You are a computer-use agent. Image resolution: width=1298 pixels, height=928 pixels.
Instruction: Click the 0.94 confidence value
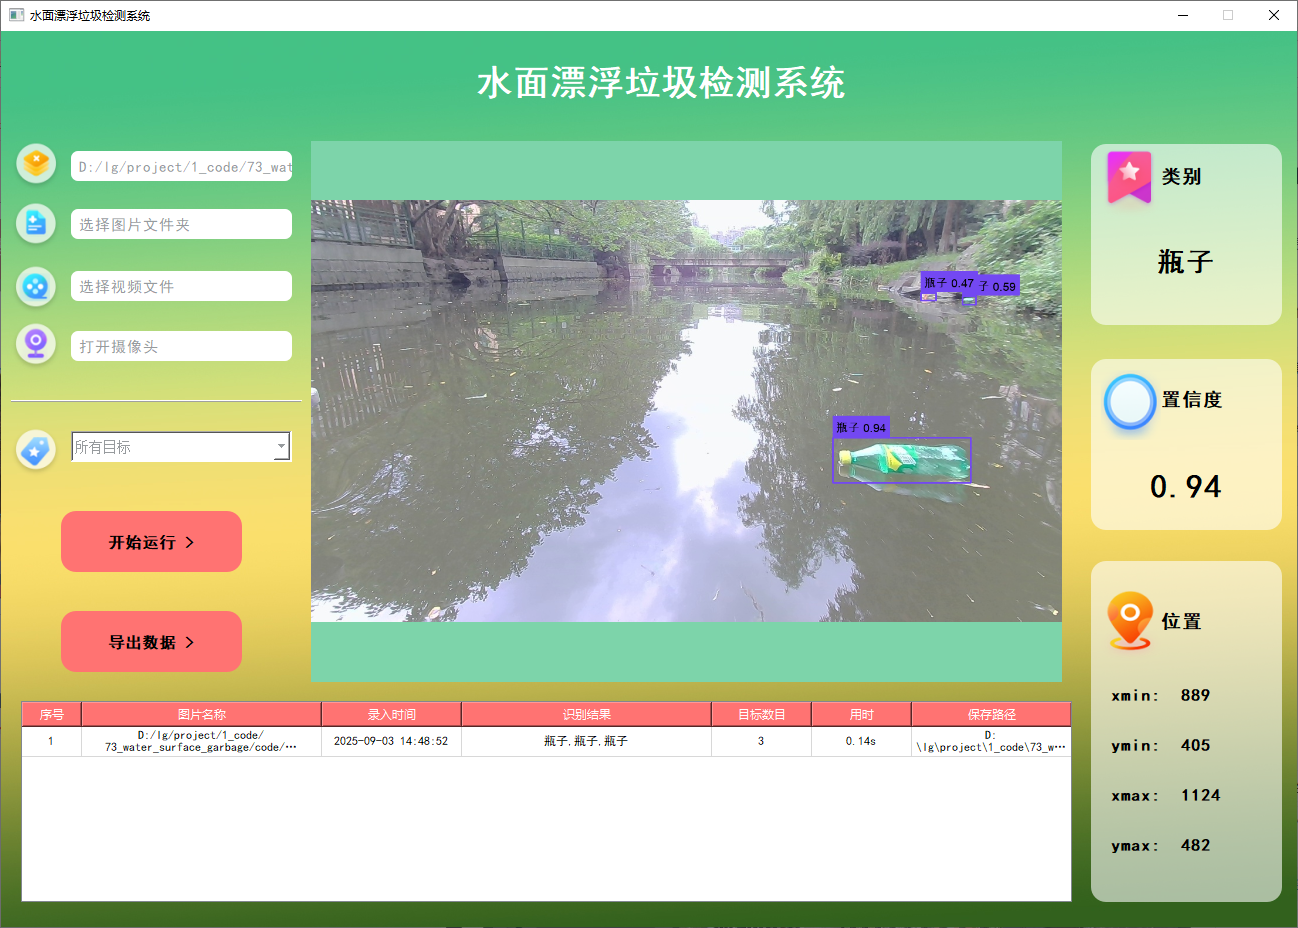(1186, 487)
